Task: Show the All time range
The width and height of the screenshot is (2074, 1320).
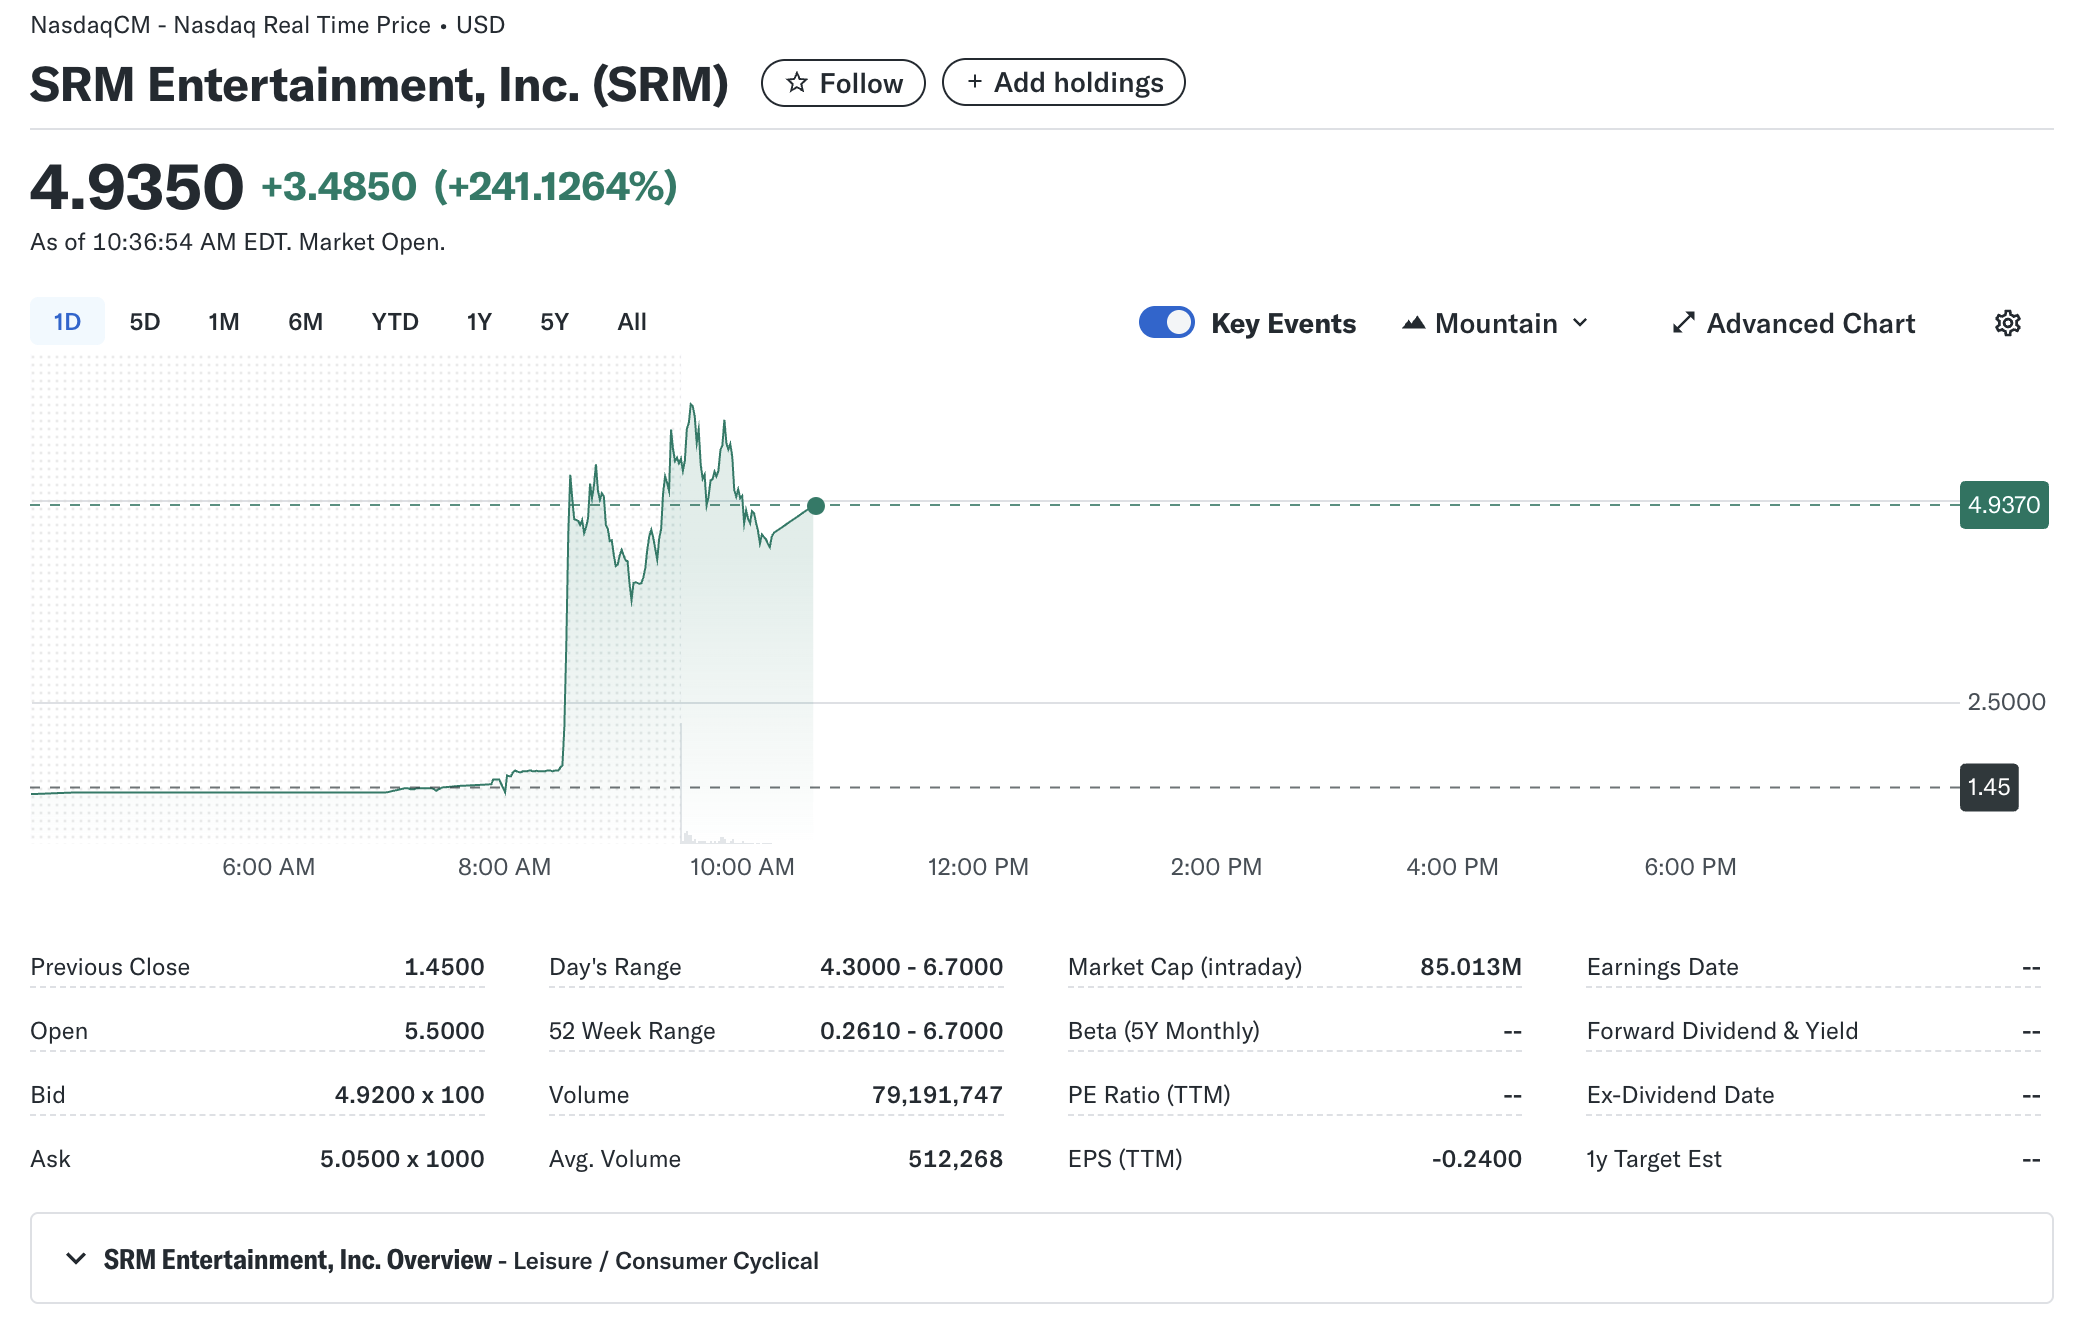Action: 632,322
